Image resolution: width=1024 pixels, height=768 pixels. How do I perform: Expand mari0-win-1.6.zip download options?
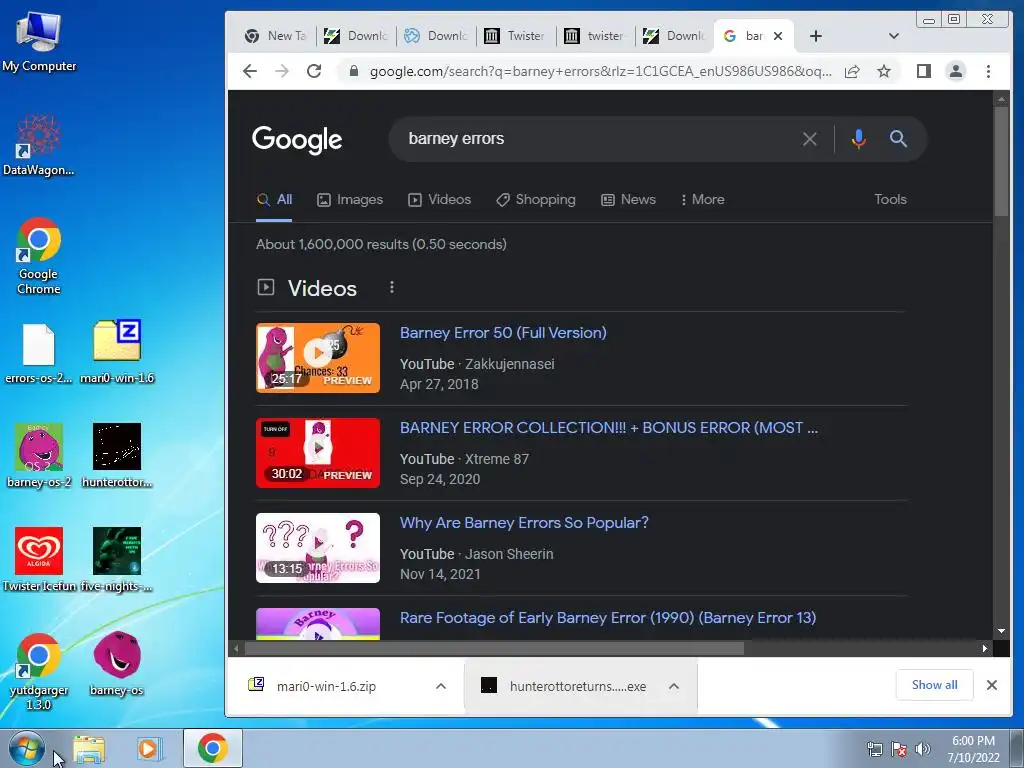pyautogui.click(x=441, y=686)
